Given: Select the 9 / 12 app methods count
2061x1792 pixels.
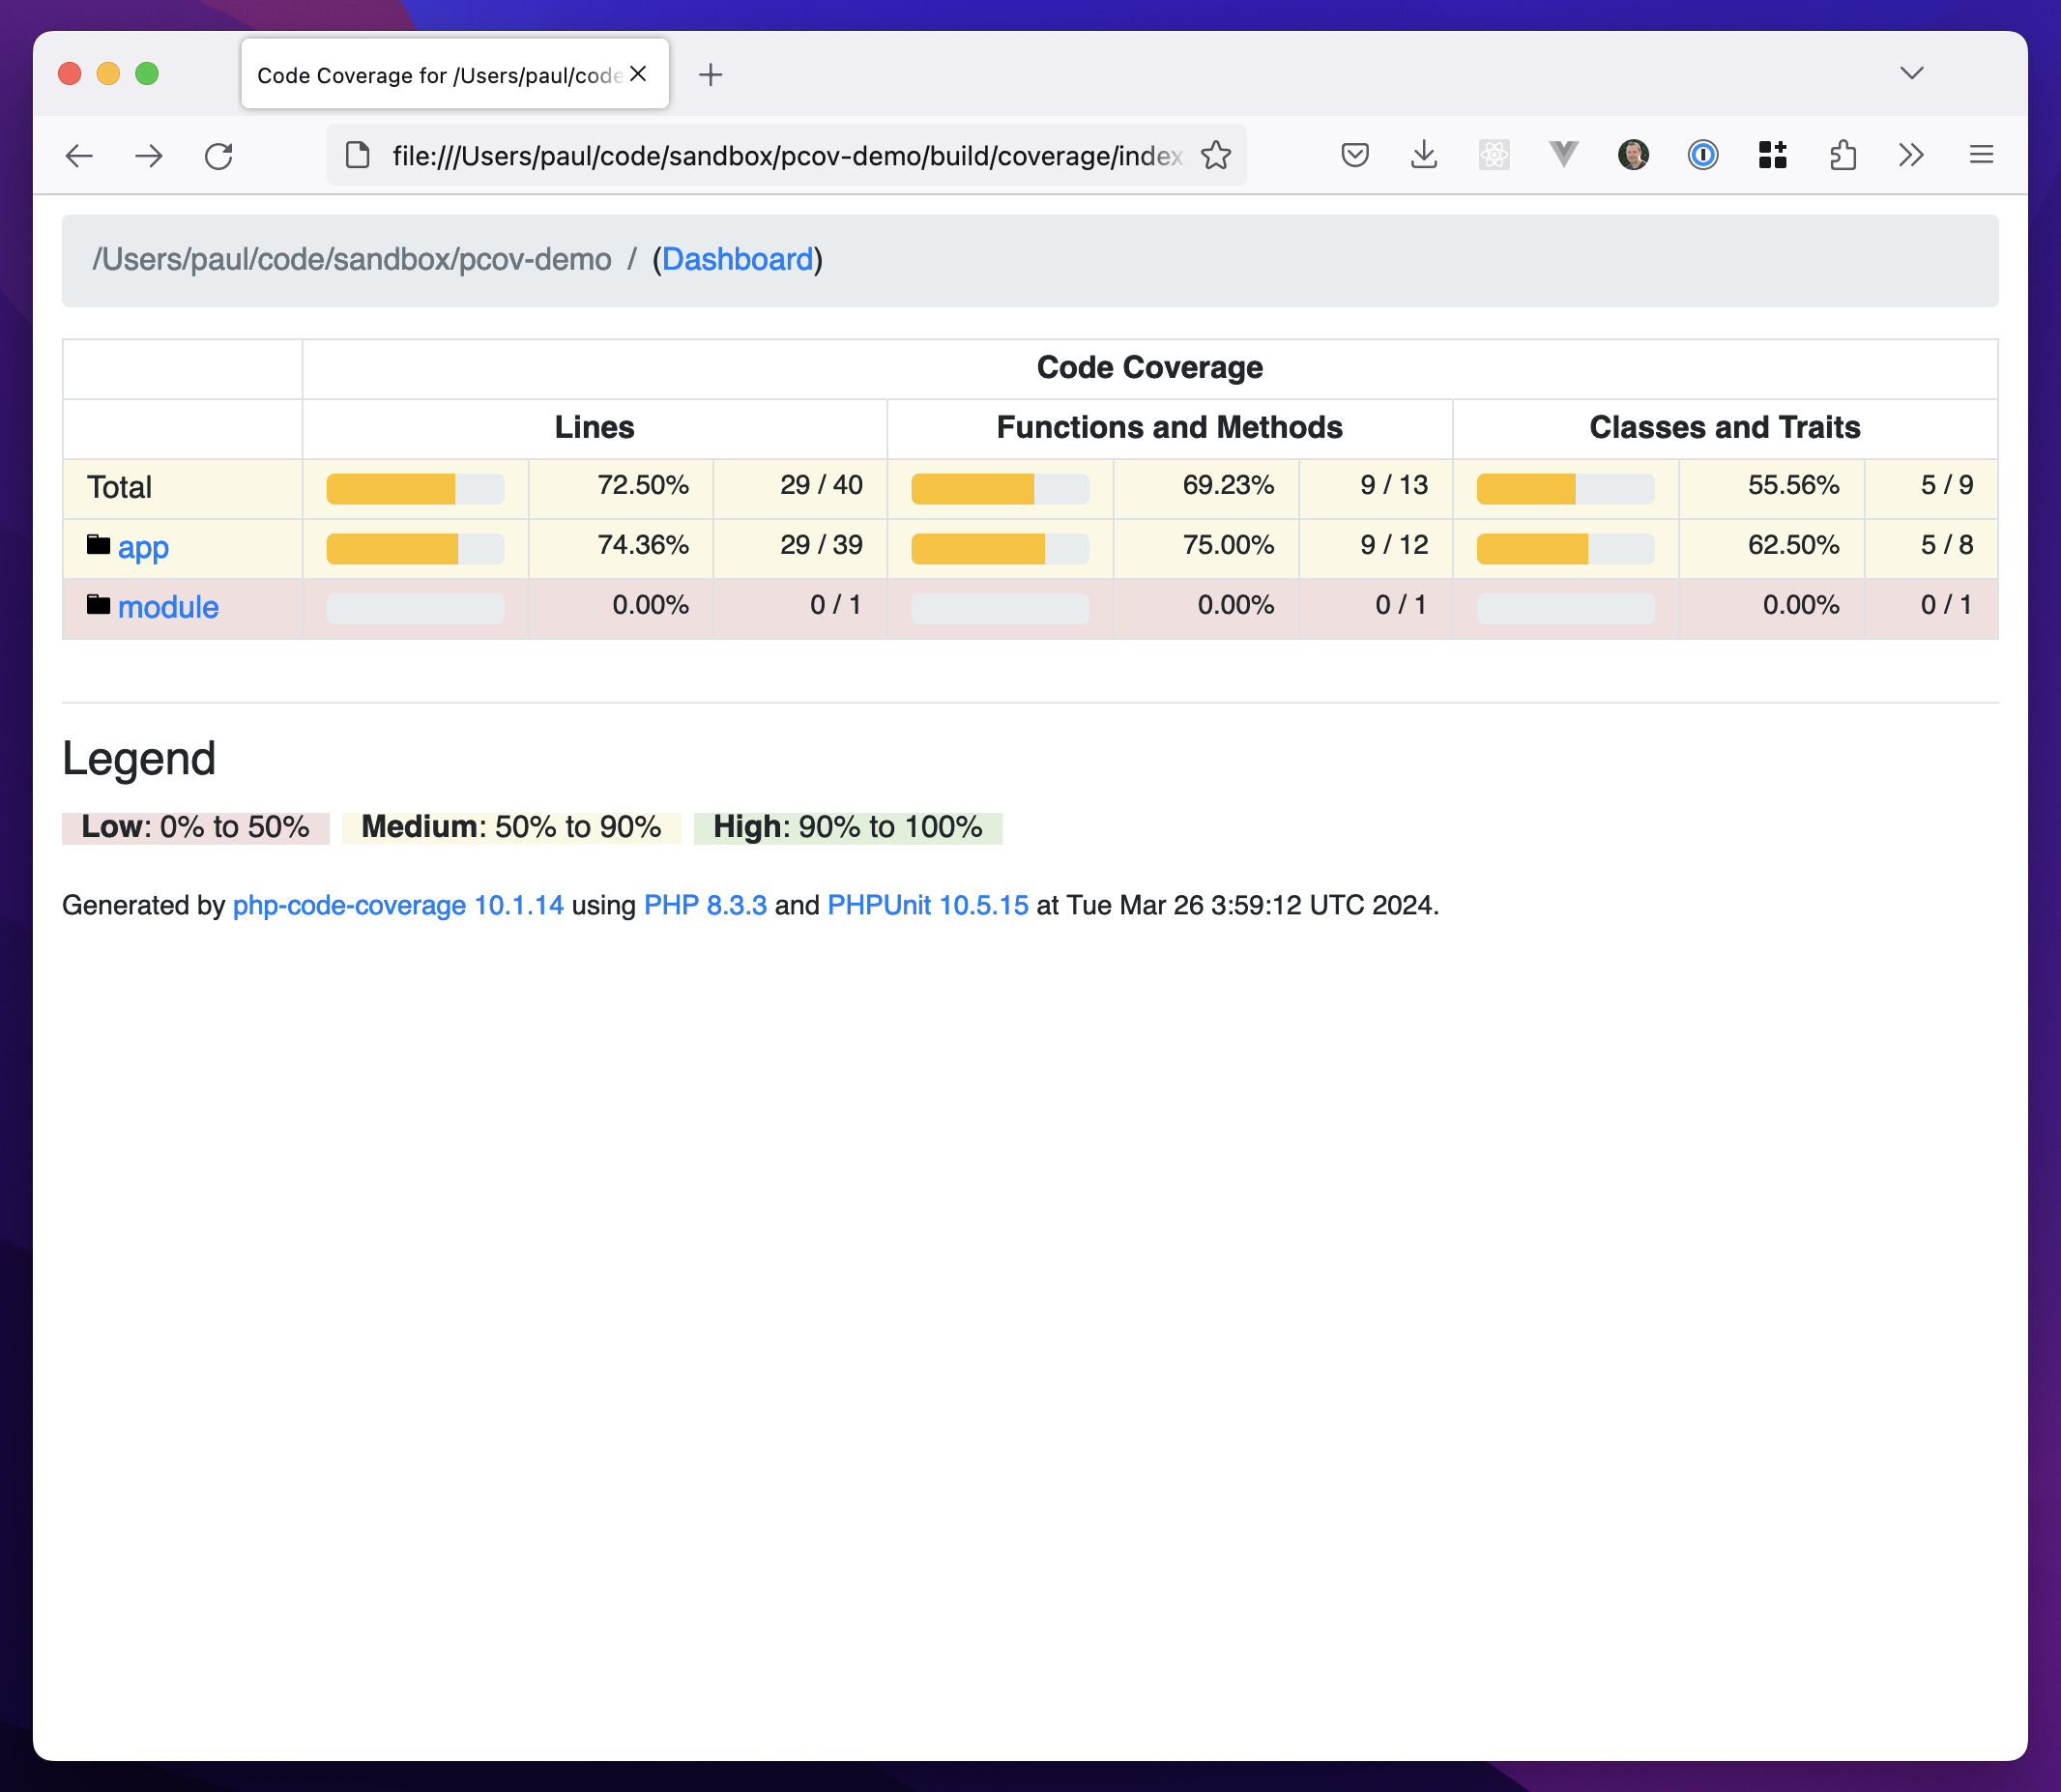Looking at the screenshot, I should [x=1394, y=545].
